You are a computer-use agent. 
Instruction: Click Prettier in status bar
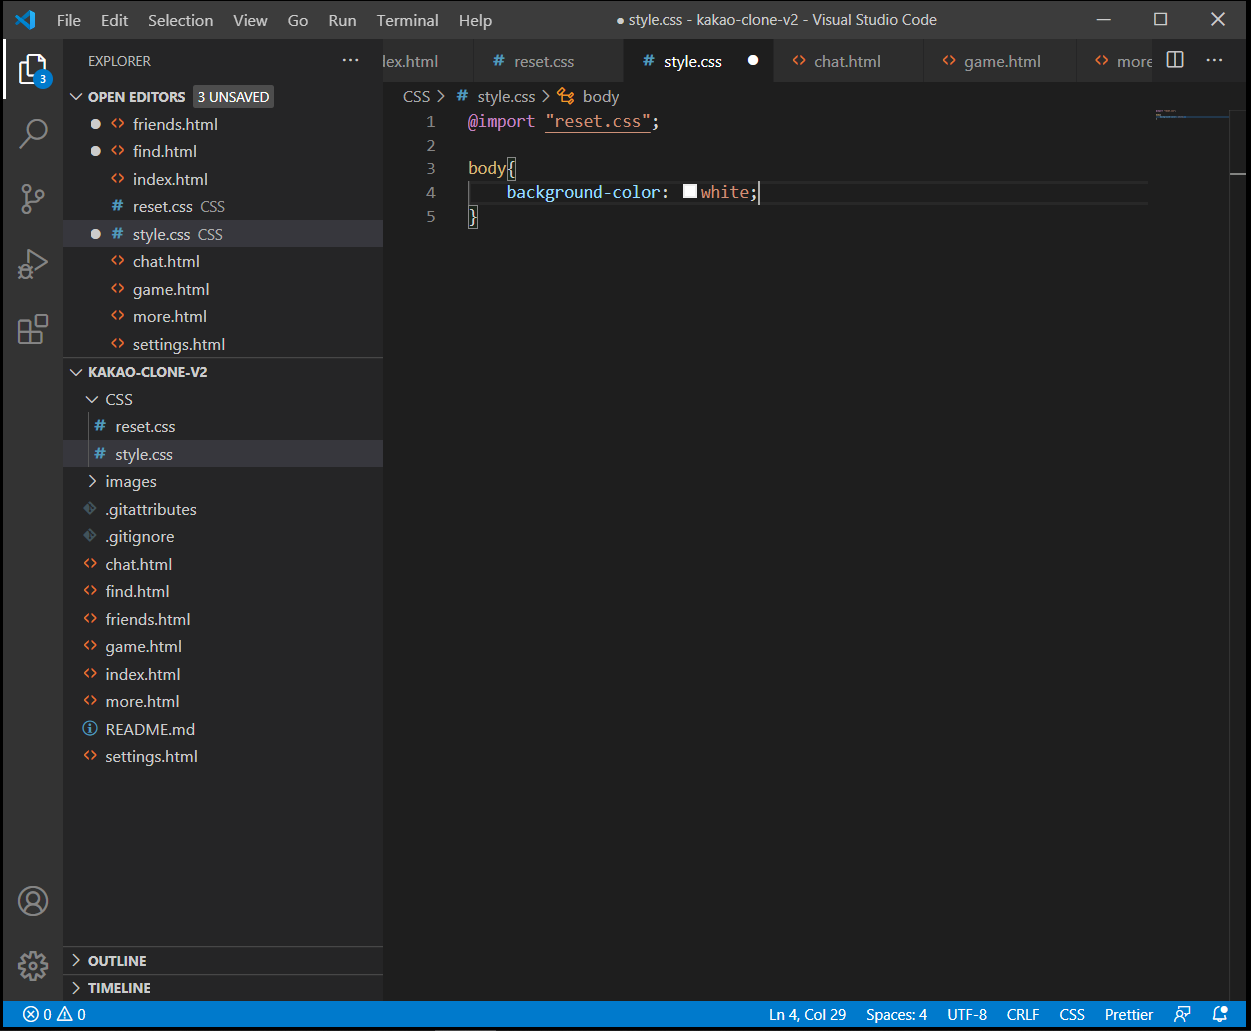pyautogui.click(x=1129, y=1014)
